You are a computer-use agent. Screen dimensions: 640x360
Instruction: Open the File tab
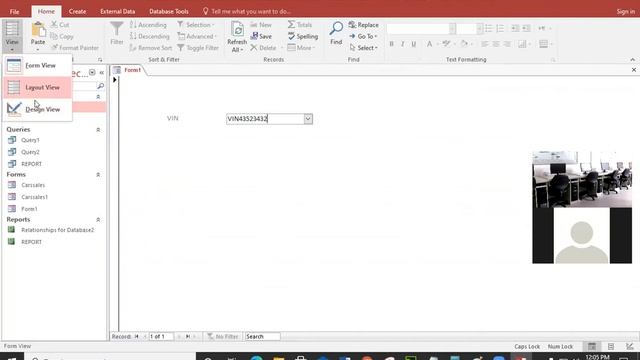pos(14,11)
